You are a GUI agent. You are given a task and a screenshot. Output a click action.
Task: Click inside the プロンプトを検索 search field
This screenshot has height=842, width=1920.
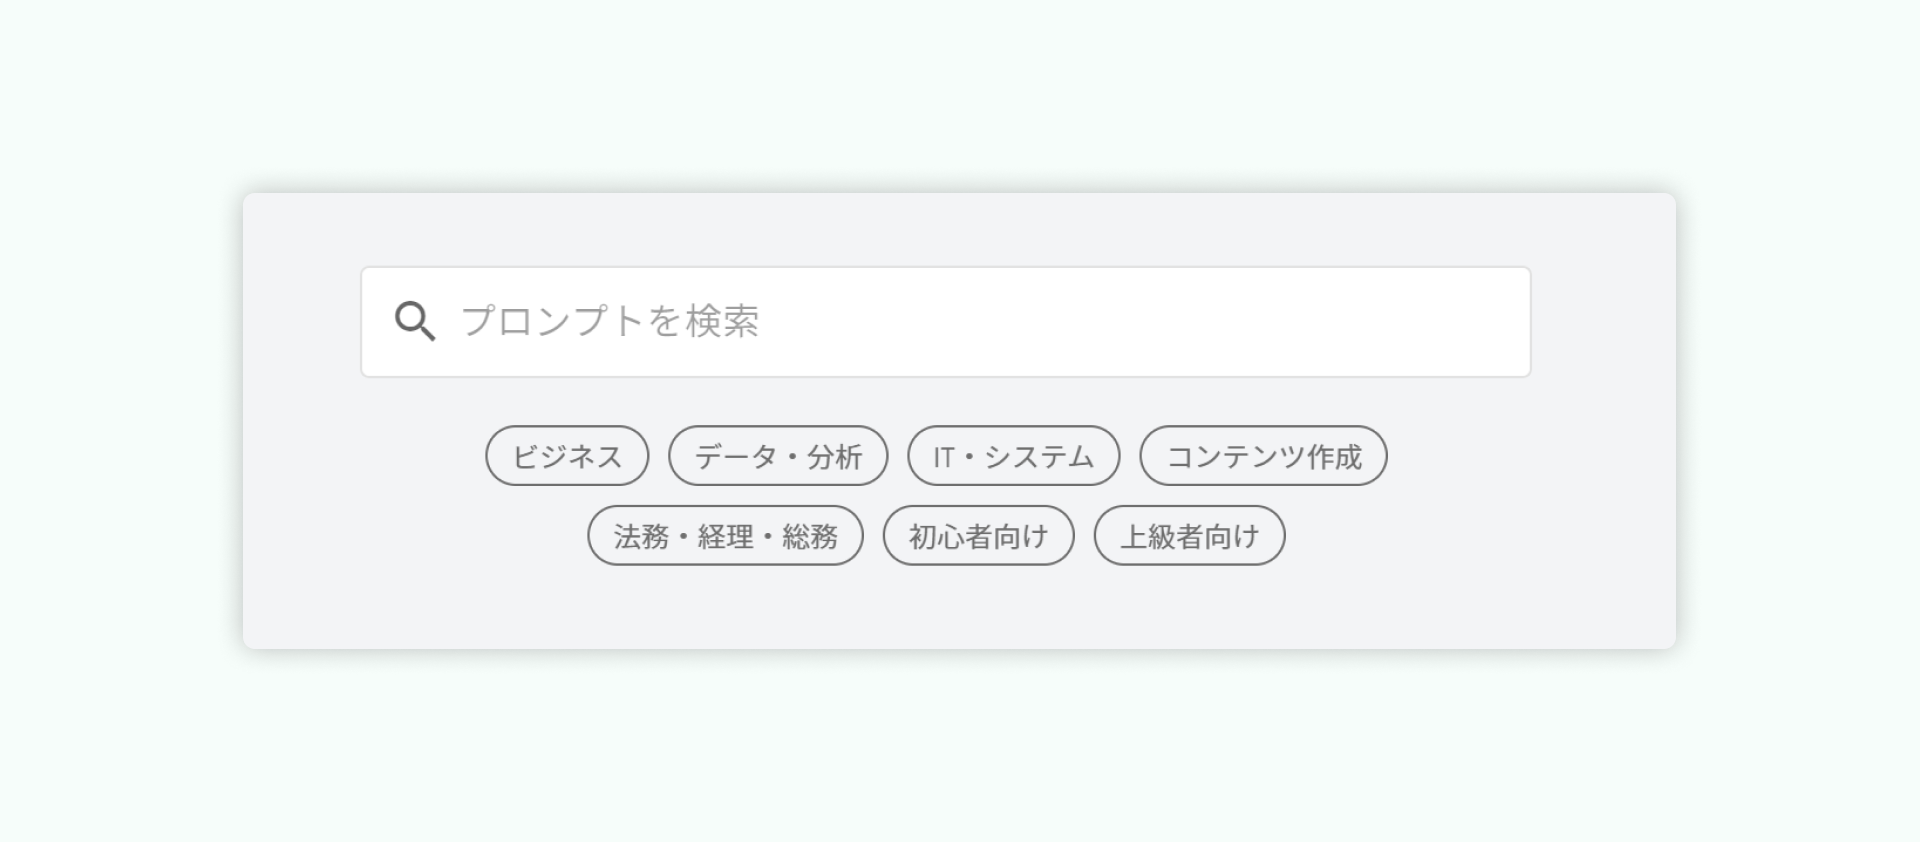(900, 320)
